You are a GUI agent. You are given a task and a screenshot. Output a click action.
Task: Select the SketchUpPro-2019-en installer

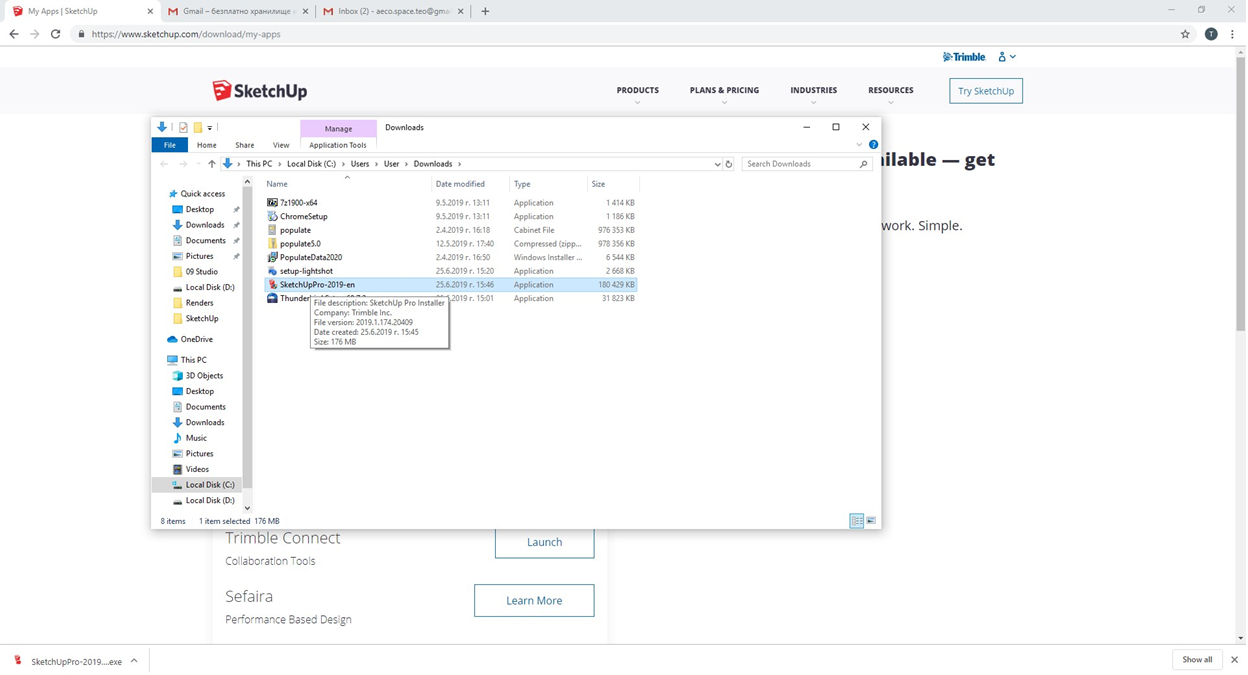450,284
